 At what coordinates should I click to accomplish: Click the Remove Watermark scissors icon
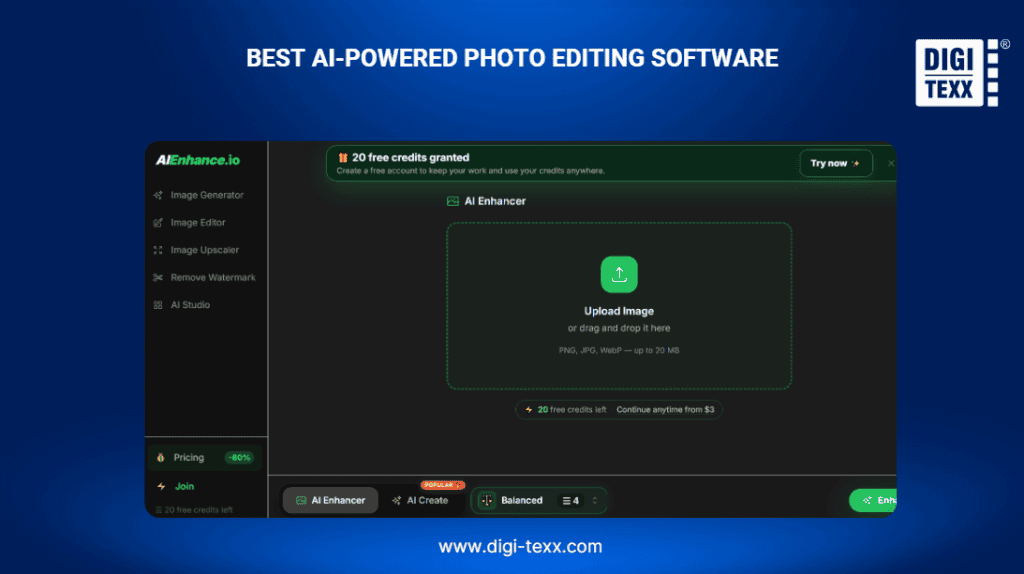click(158, 278)
